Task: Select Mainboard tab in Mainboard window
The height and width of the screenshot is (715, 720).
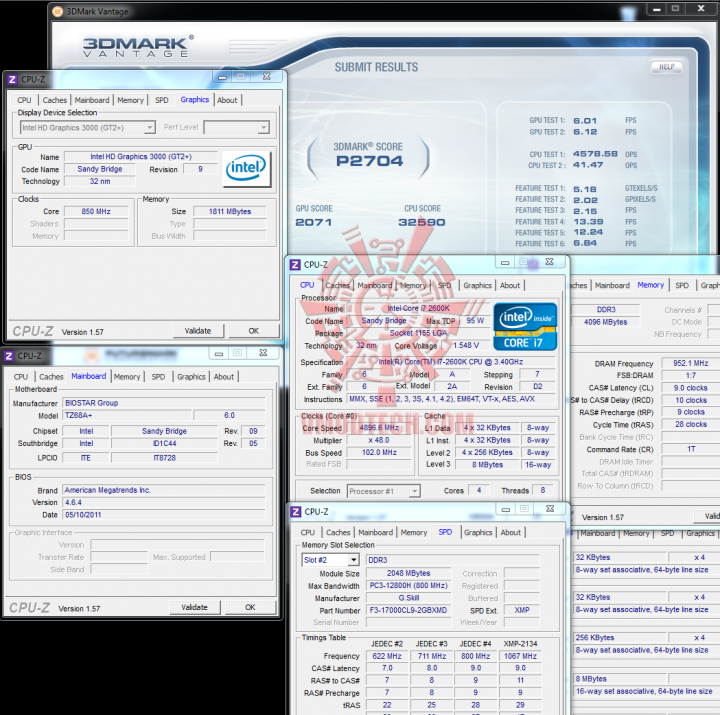Action: tap(89, 376)
